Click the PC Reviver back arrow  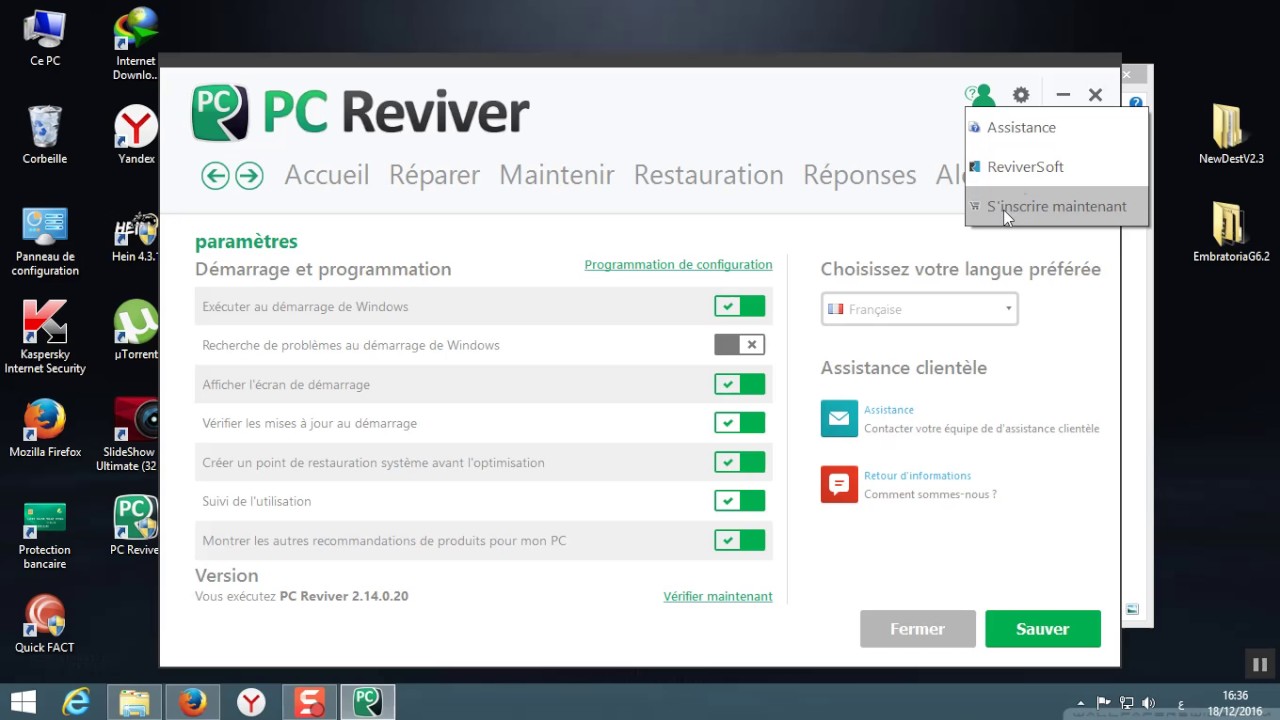coord(215,176)
